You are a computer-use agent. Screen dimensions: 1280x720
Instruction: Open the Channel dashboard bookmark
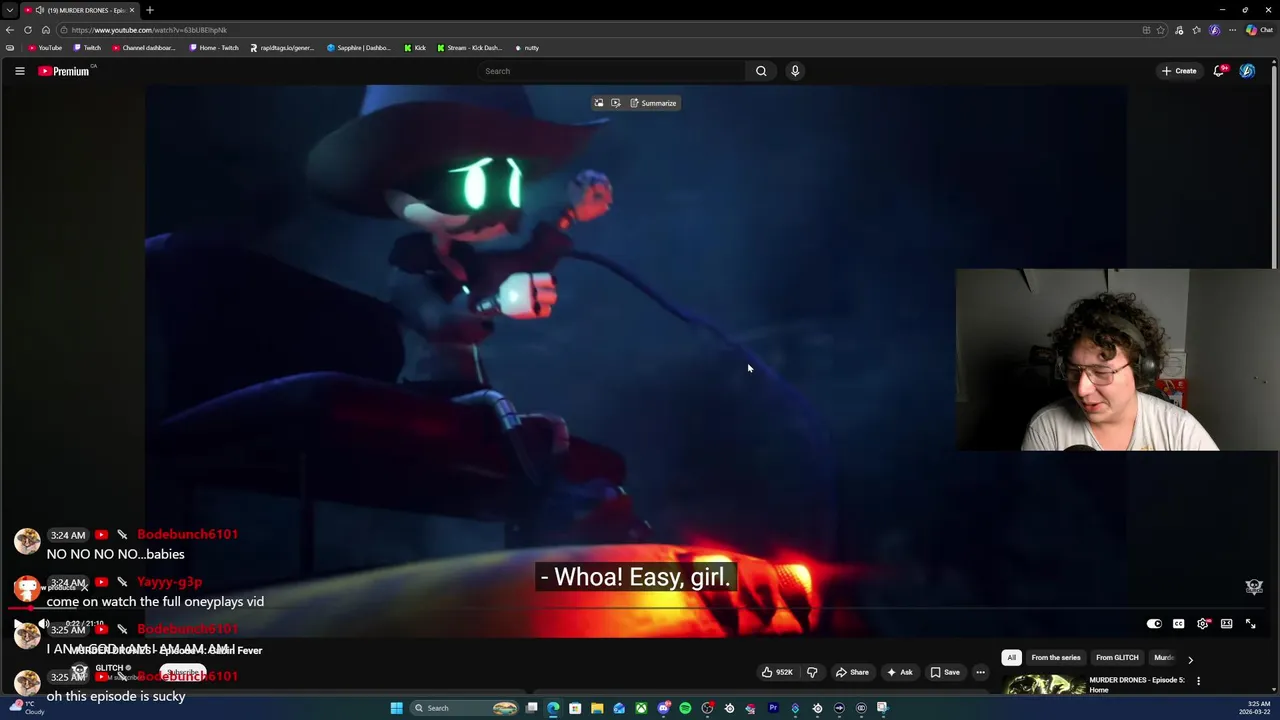143,48
